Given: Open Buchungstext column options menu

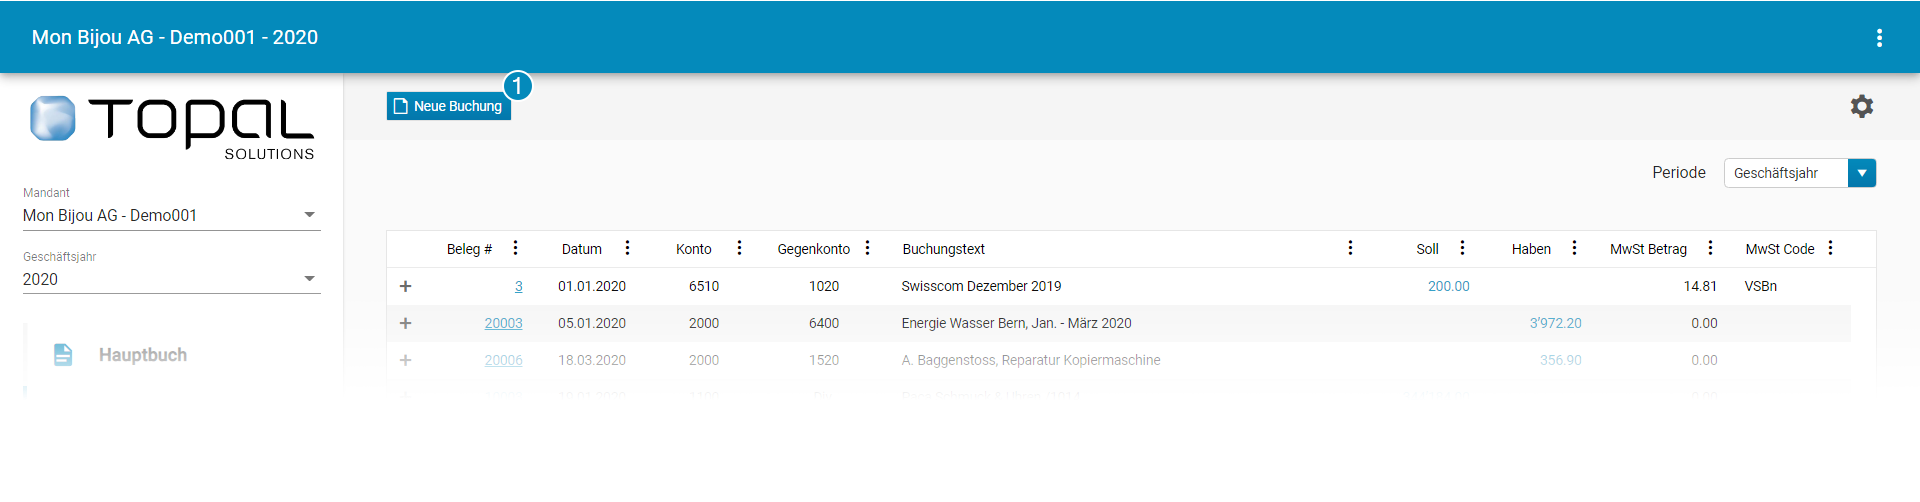Looking at the screenshot, I should tap(1350, 248).
